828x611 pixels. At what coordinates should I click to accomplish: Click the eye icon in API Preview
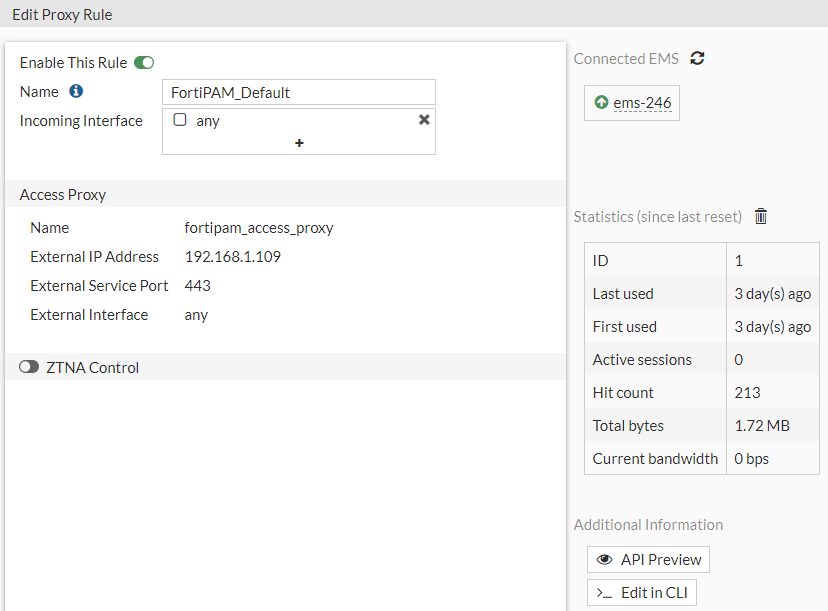[604, 559]
